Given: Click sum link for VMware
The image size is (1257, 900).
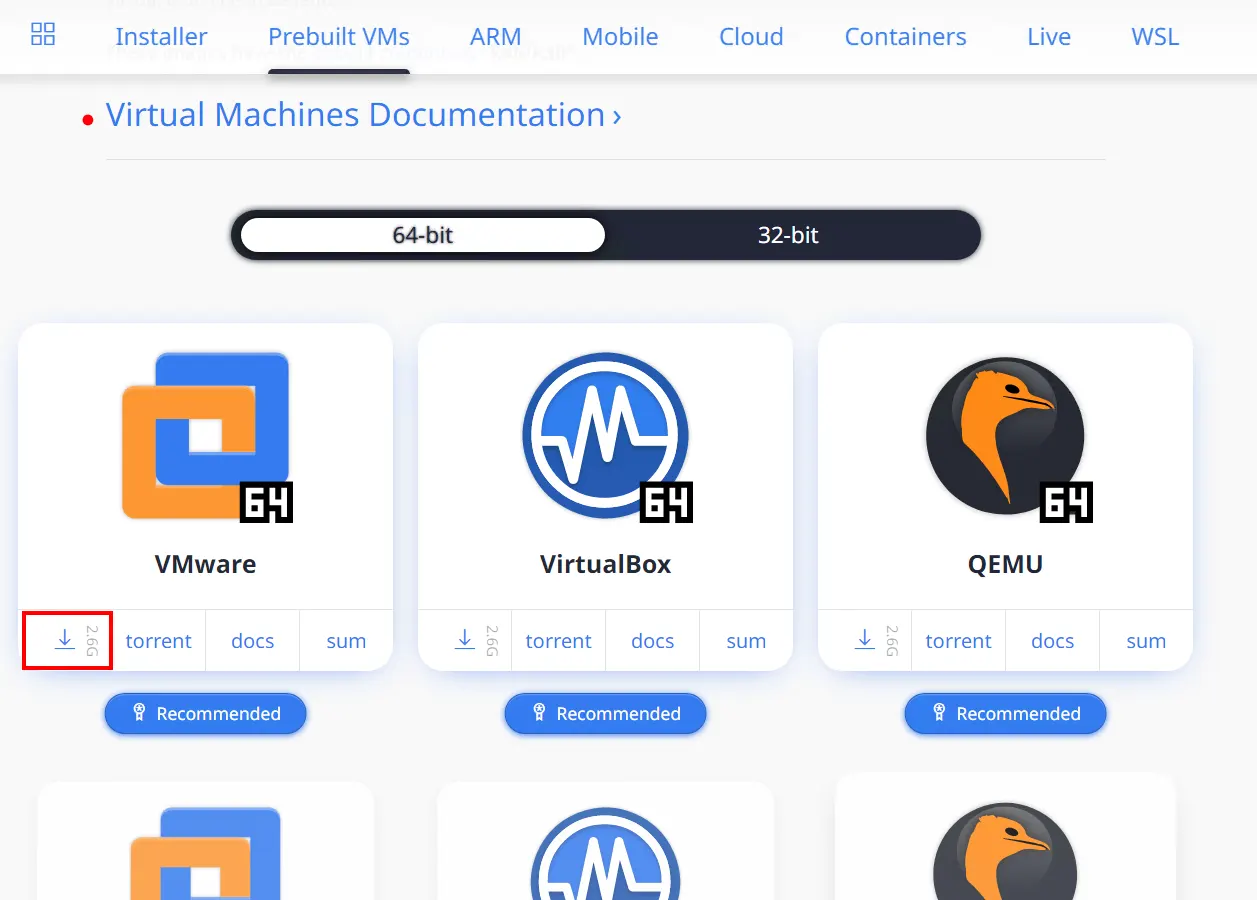Looking at the screenshot, I should [346, 641].
